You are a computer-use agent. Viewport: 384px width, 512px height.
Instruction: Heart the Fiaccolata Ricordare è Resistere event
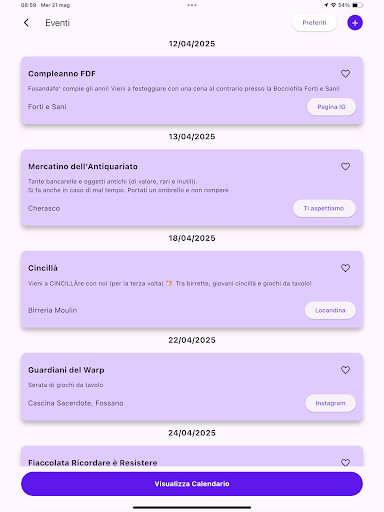coord(345,462)
